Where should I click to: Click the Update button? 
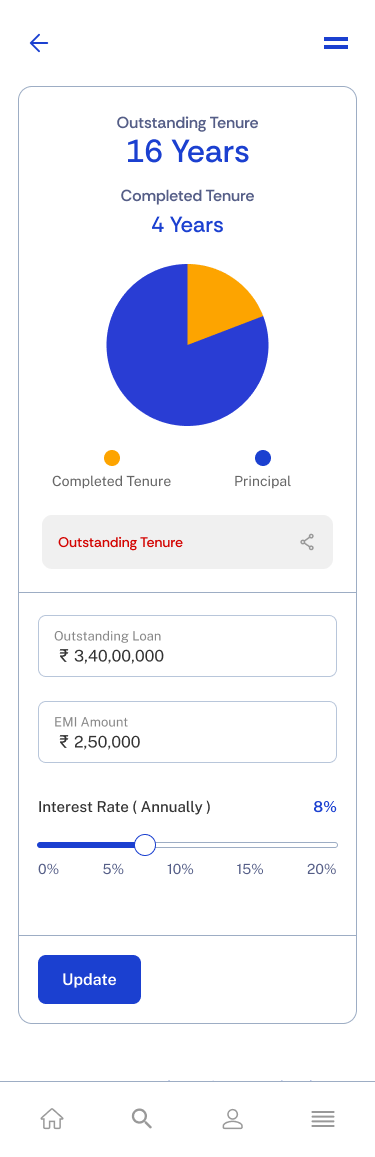(x=89, y=979)
